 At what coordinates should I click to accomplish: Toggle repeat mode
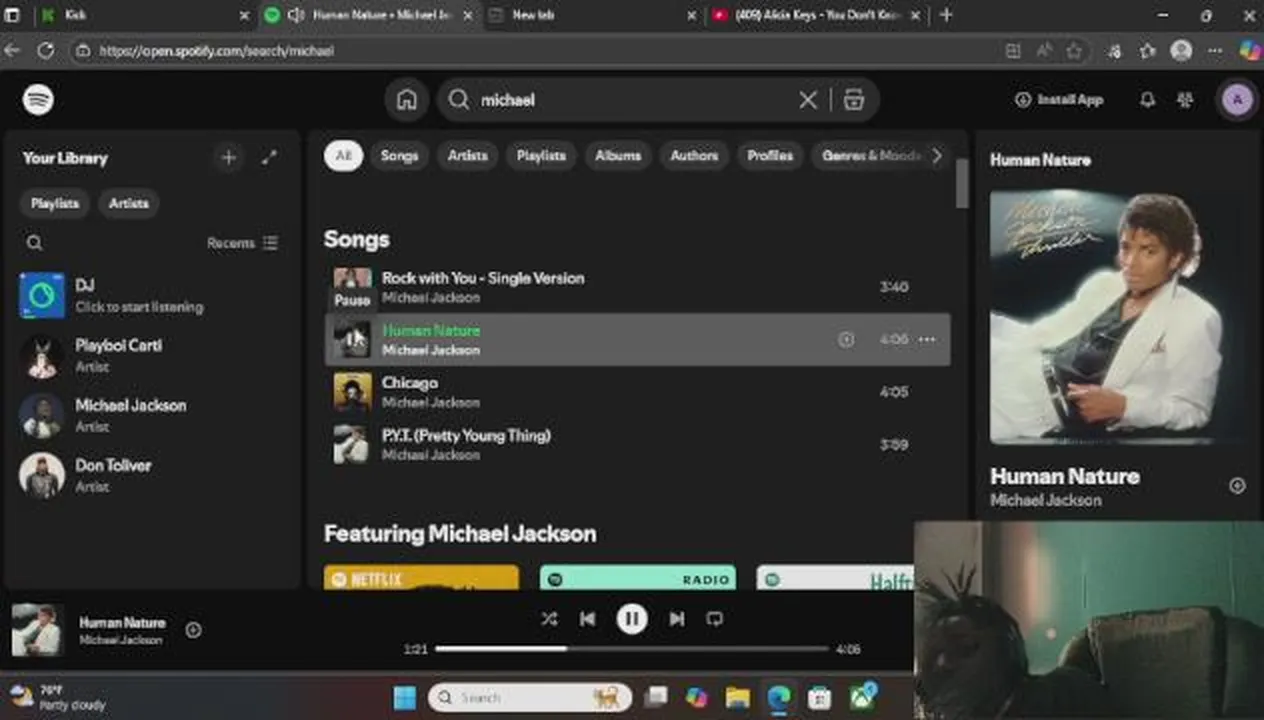point(714,619)
